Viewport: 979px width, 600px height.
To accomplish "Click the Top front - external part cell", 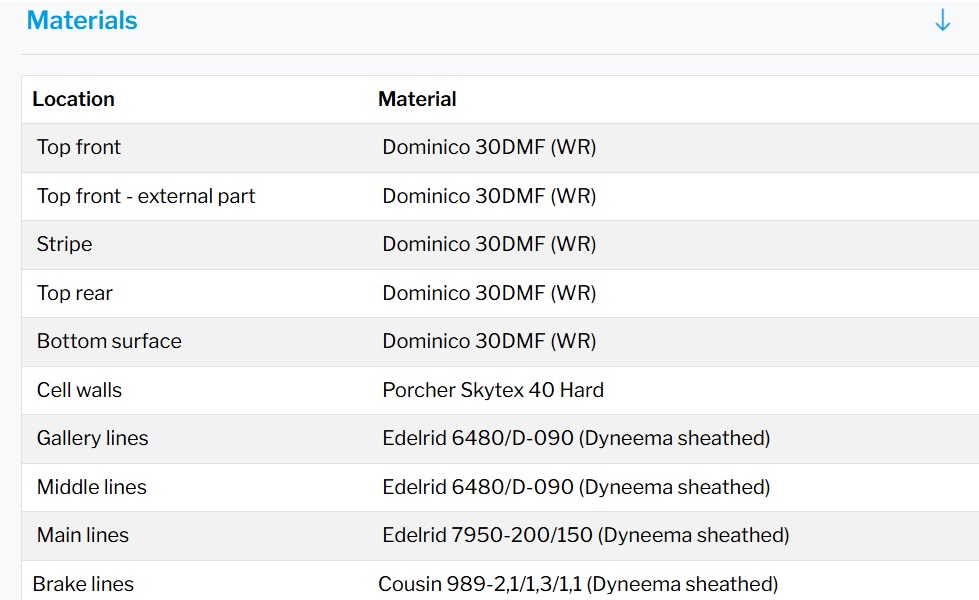I will click(146, 196).
